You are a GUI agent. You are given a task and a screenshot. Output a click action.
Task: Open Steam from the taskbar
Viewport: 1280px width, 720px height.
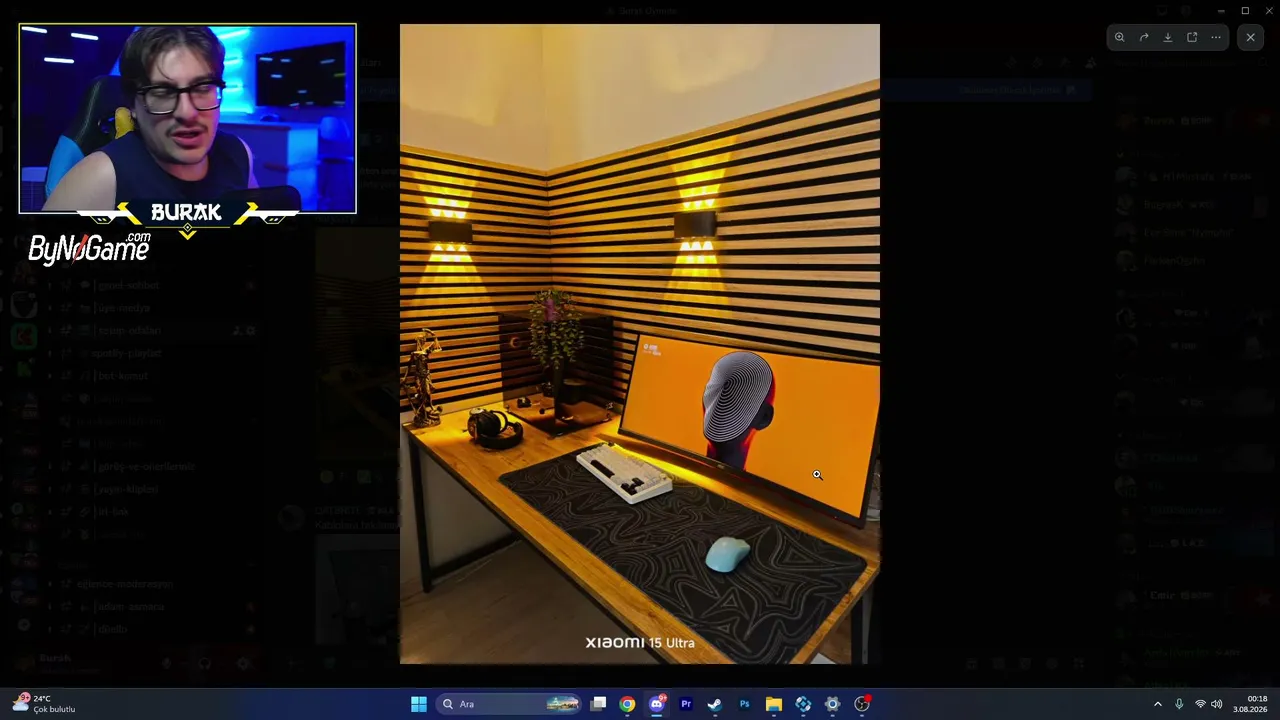click(x=715, y=704)
